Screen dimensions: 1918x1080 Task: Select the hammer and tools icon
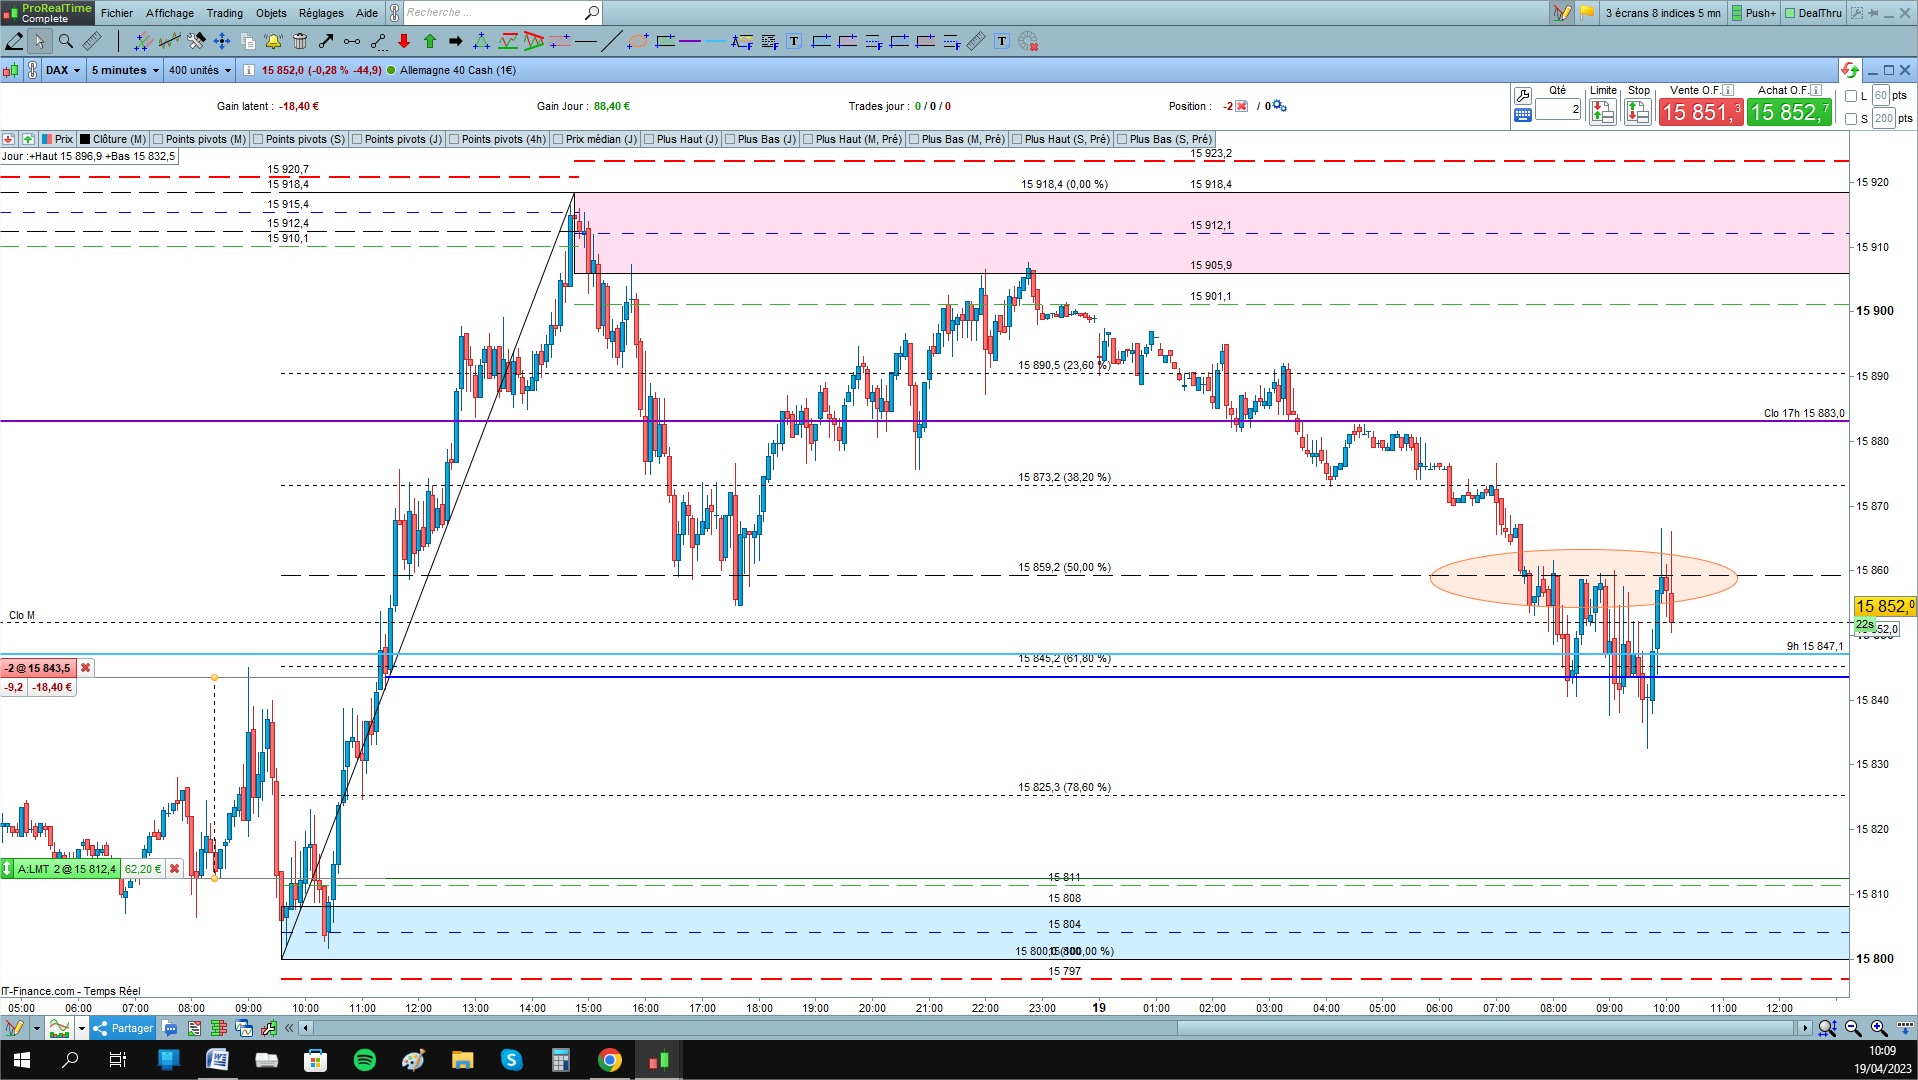click(196, 41)
